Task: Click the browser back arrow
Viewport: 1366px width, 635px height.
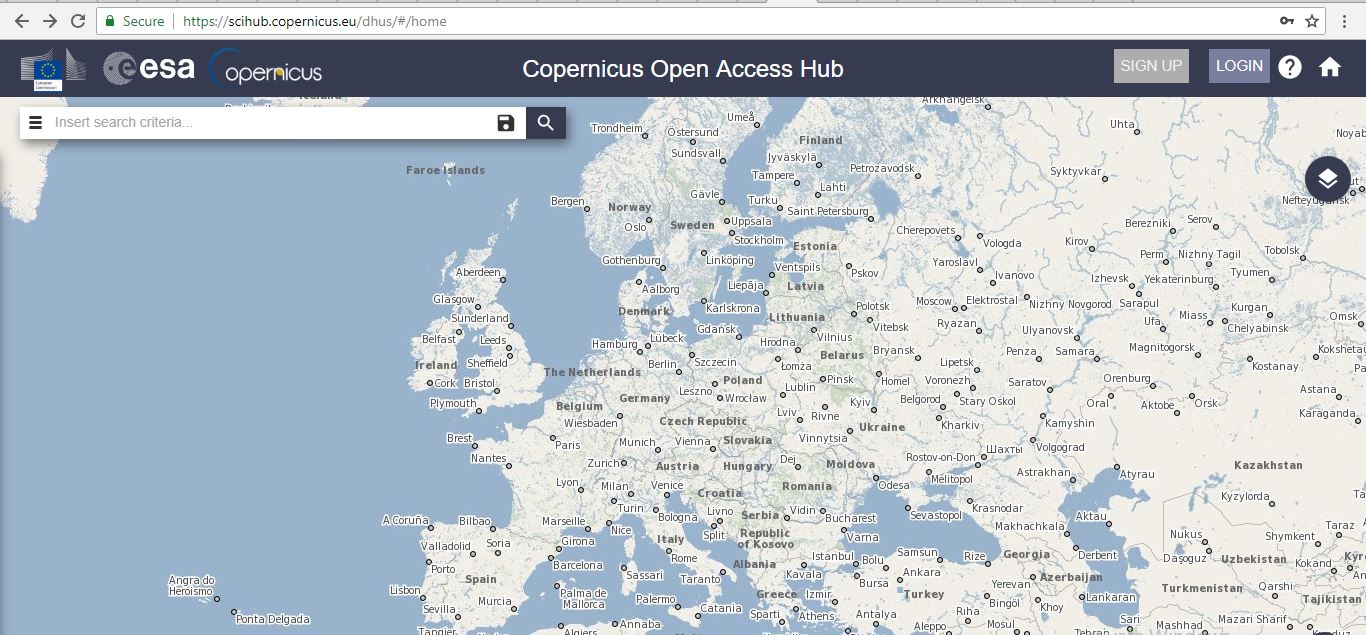Action: click(22, 21)
